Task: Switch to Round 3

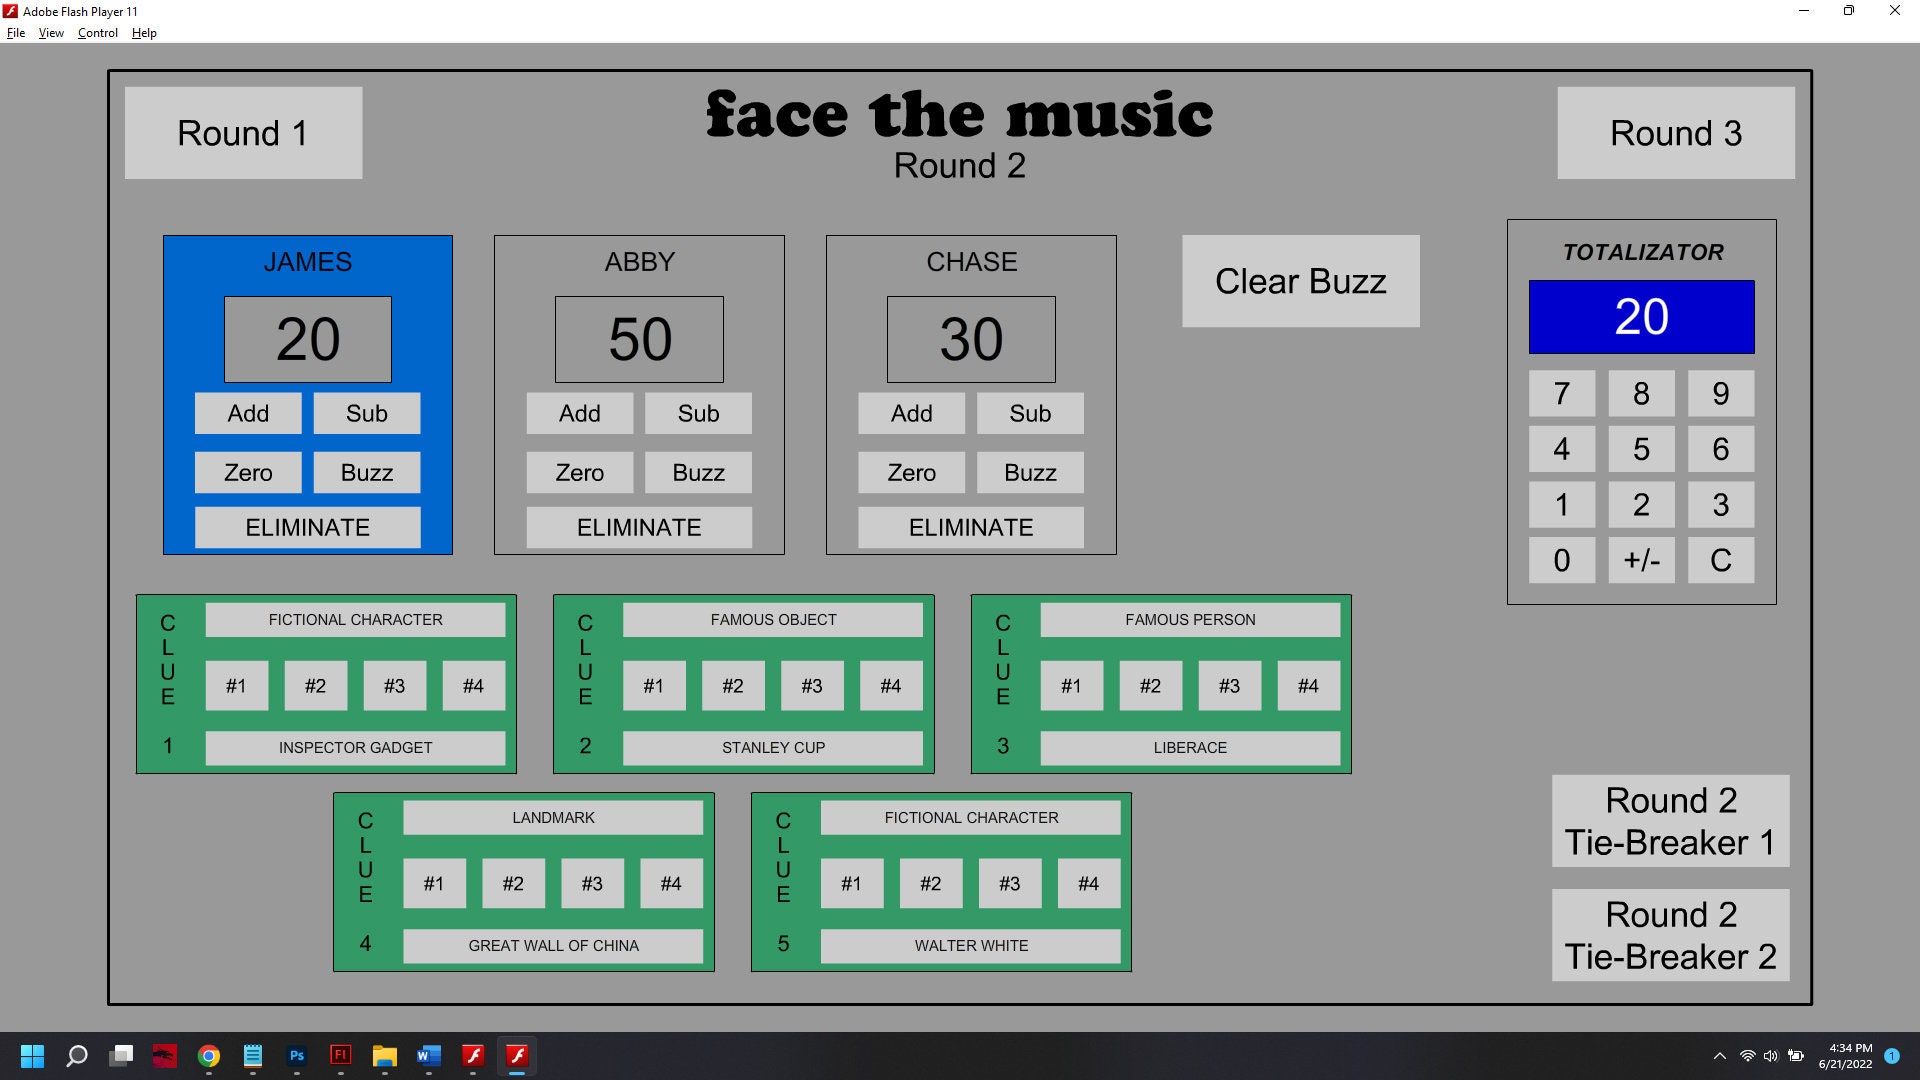Action: pos(1675,132)
